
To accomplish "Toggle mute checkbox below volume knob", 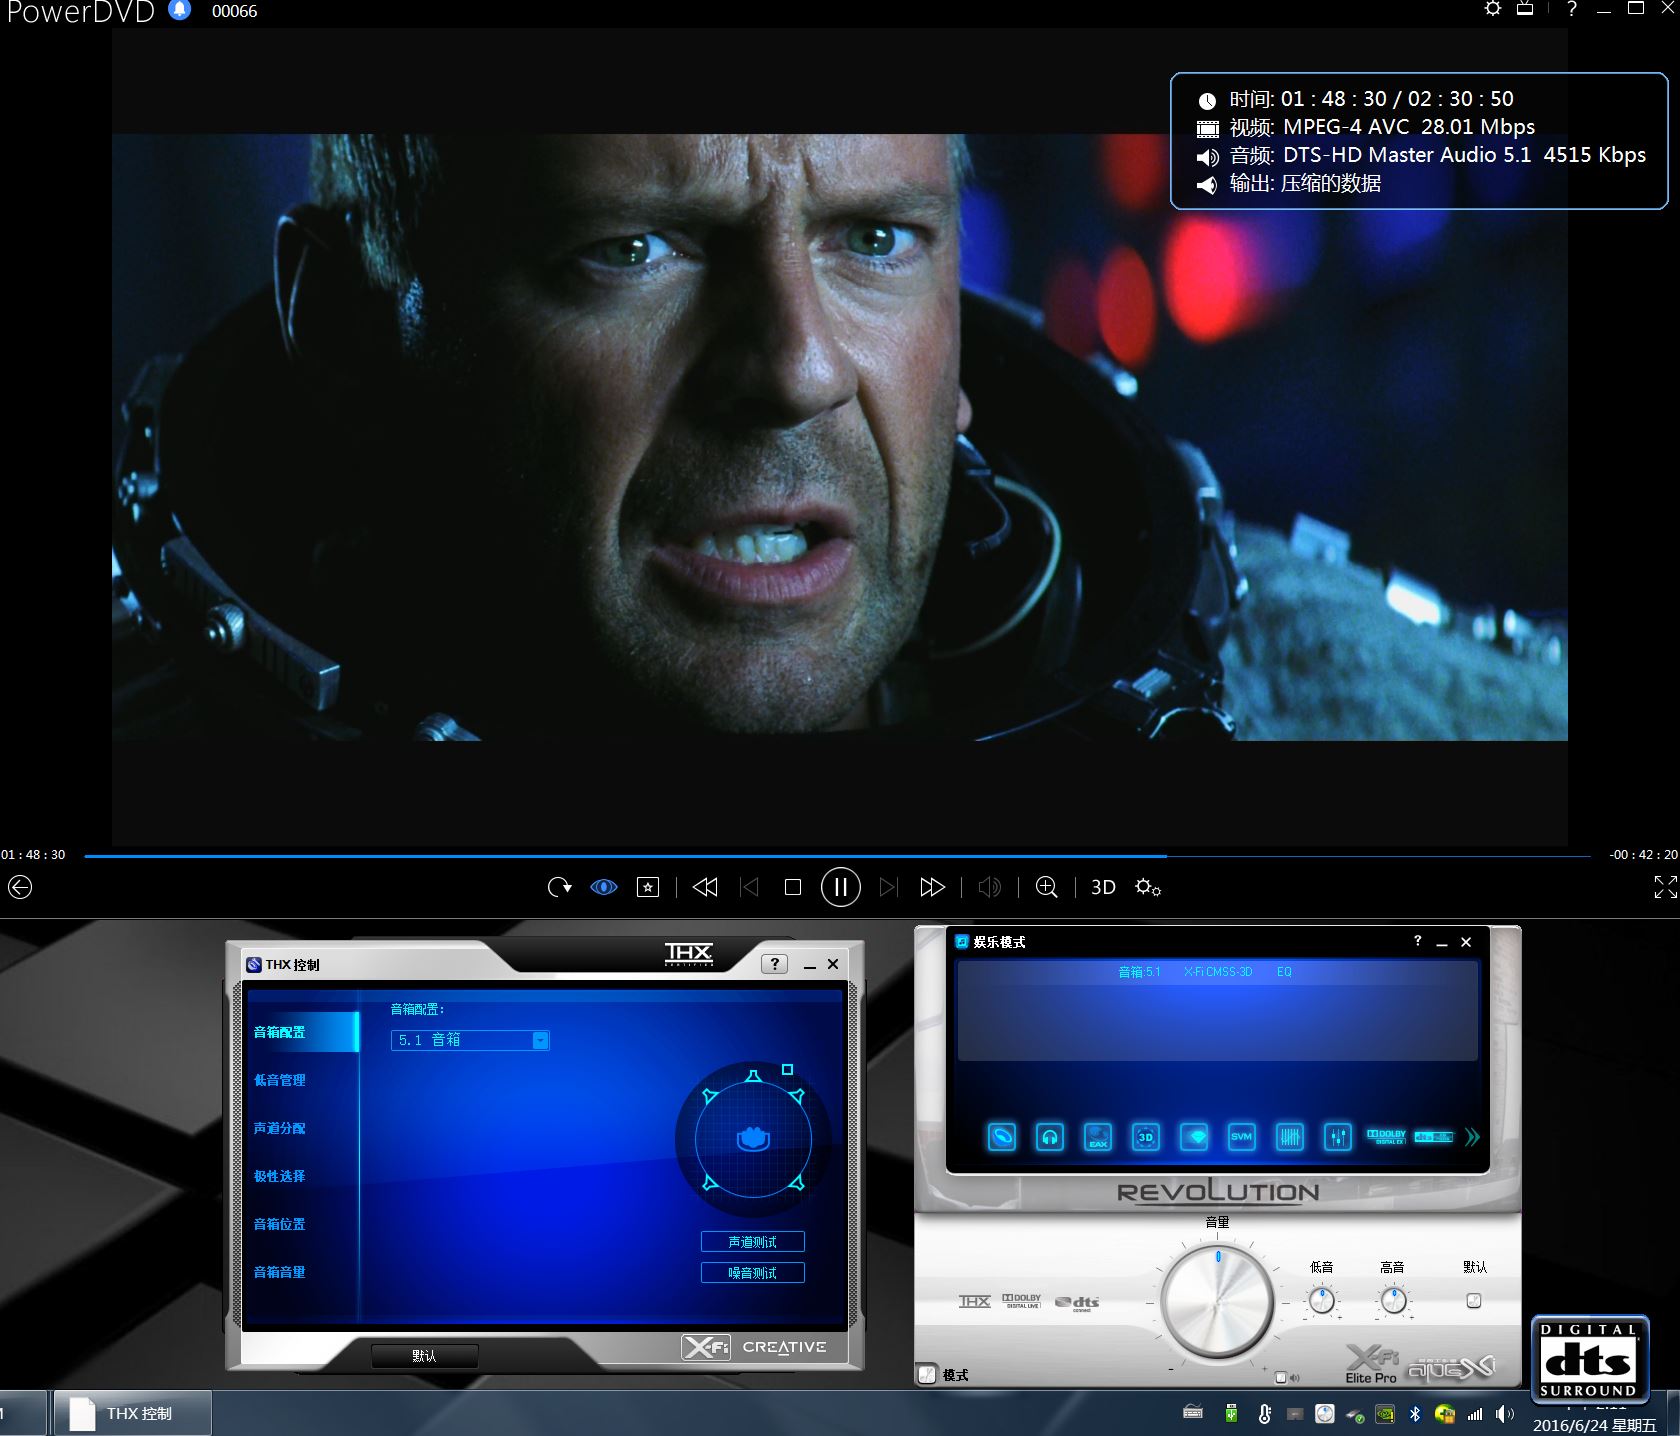I will coord(1281,1378).
